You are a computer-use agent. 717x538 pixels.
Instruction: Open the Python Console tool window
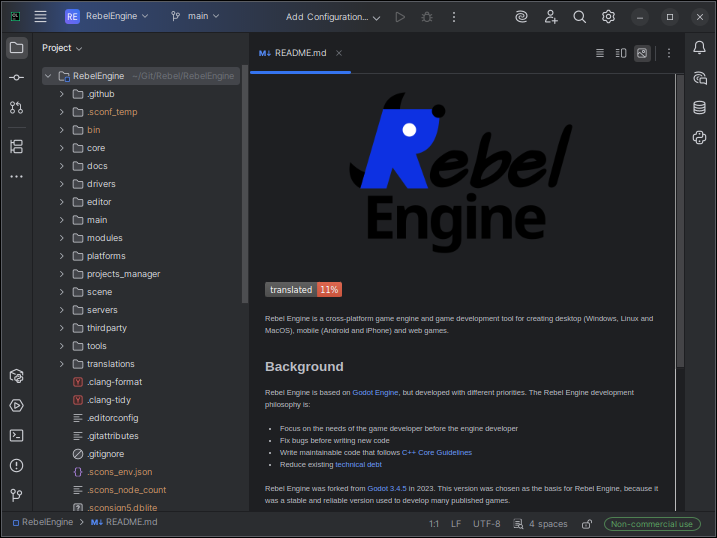[699, 137]
